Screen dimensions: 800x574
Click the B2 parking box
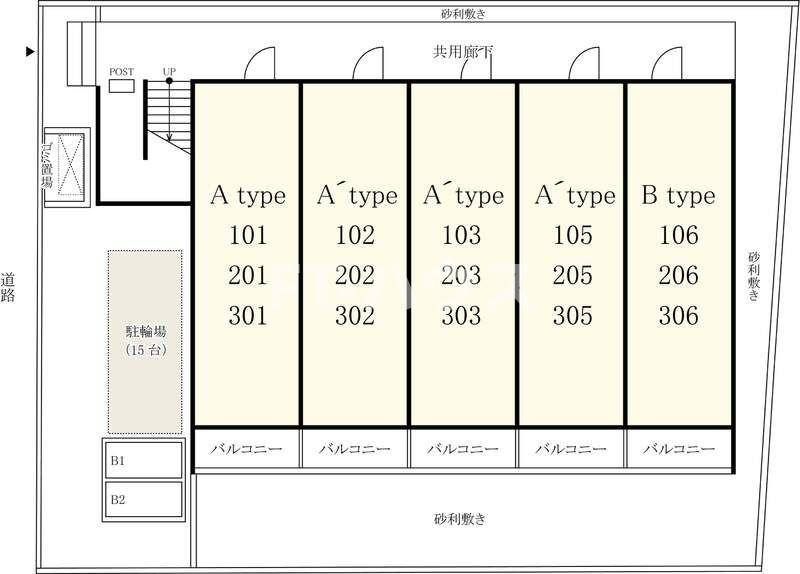(144, 500)
